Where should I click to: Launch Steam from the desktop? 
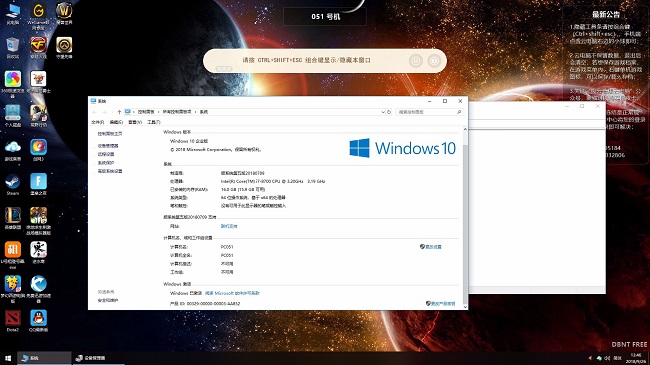pyautogui.click(x=13, y=185)
